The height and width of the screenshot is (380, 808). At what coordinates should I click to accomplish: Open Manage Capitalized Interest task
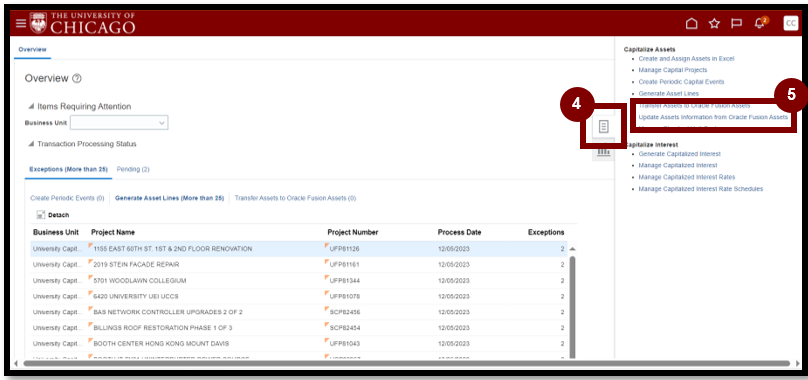coord(678,165)
